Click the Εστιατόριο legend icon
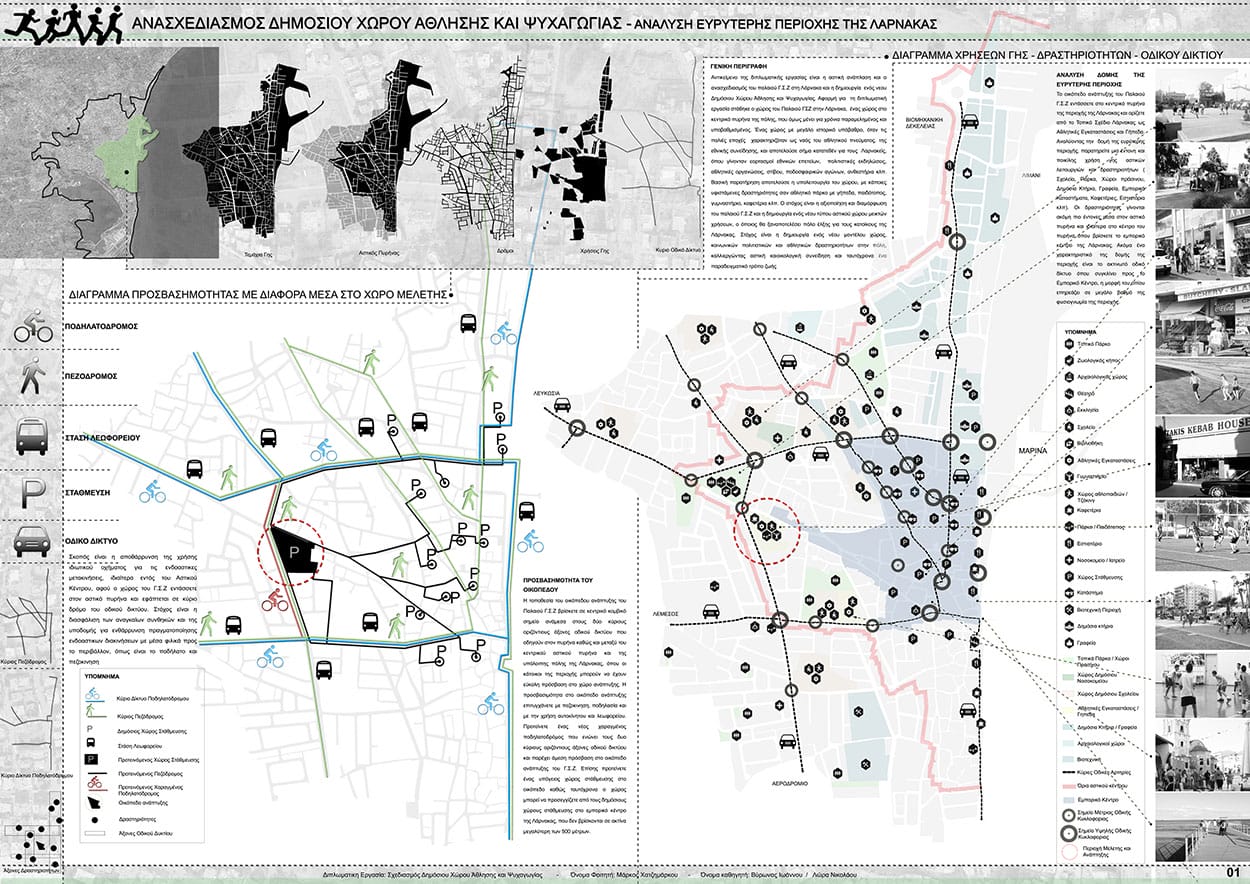The height and width of the screenshot is (884, 1250). tap(1069, 543)
